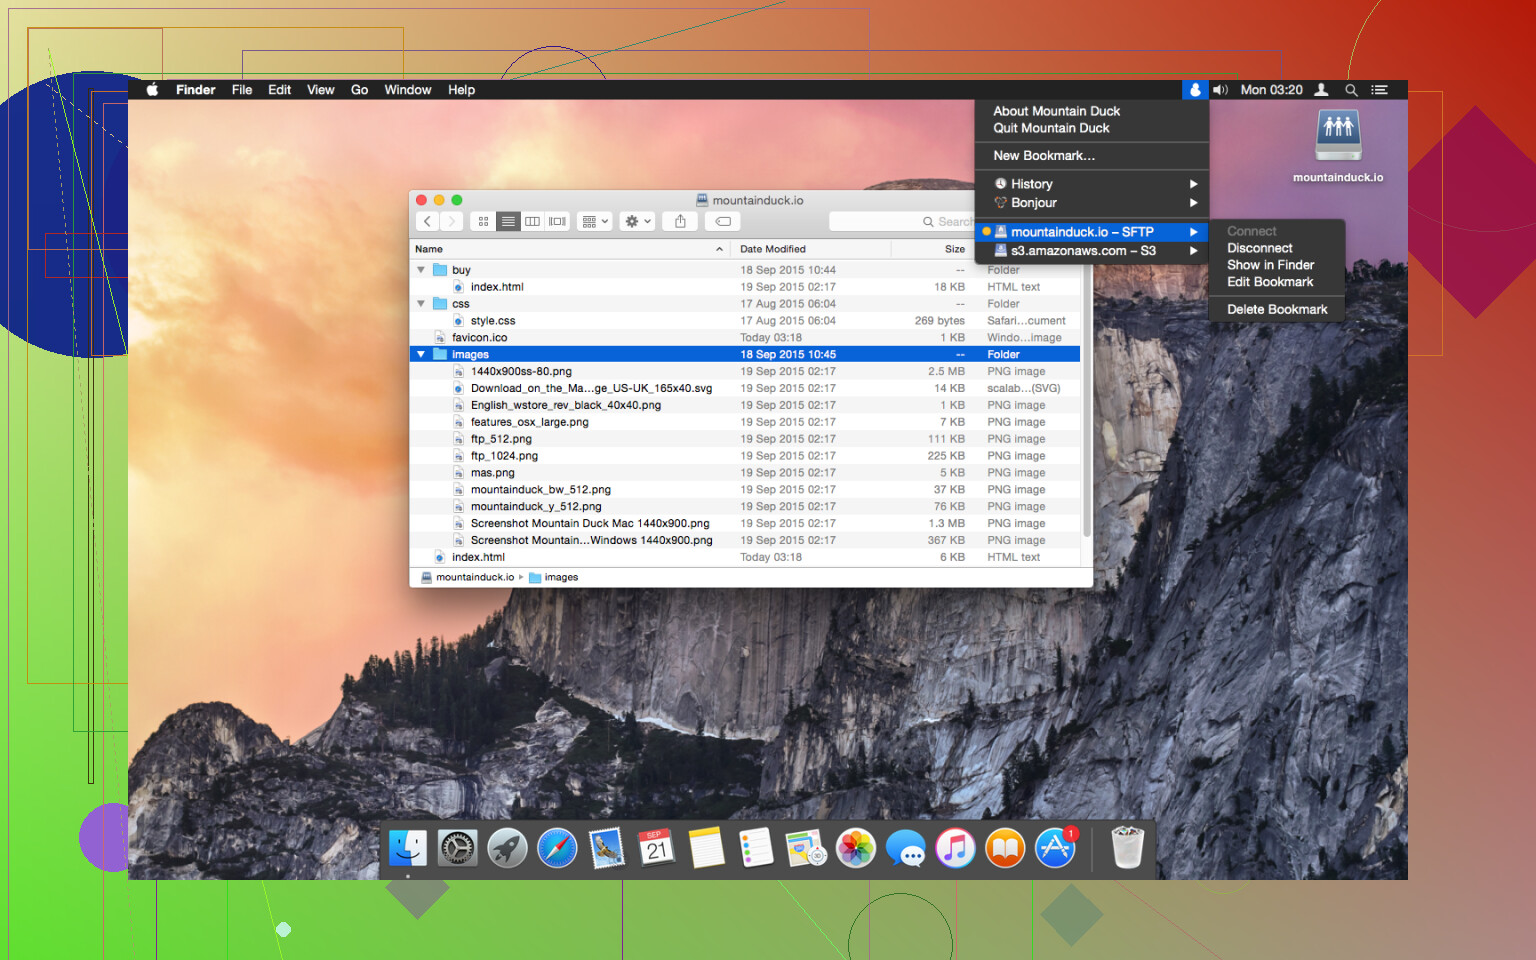Open Reminders from the Dock
The image size is (1536, 960).
pos(756,849)
